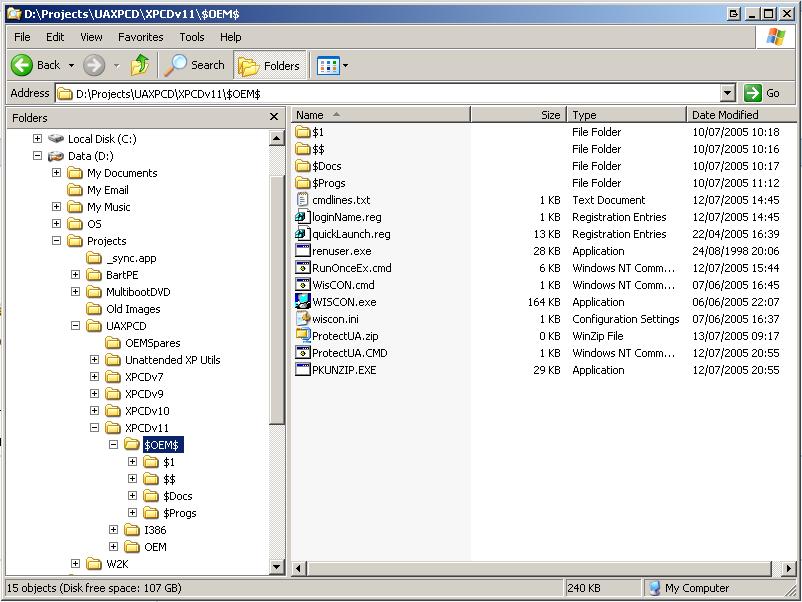
Task: Click the grey Forward arrow icon
Action: coord(94,65)
